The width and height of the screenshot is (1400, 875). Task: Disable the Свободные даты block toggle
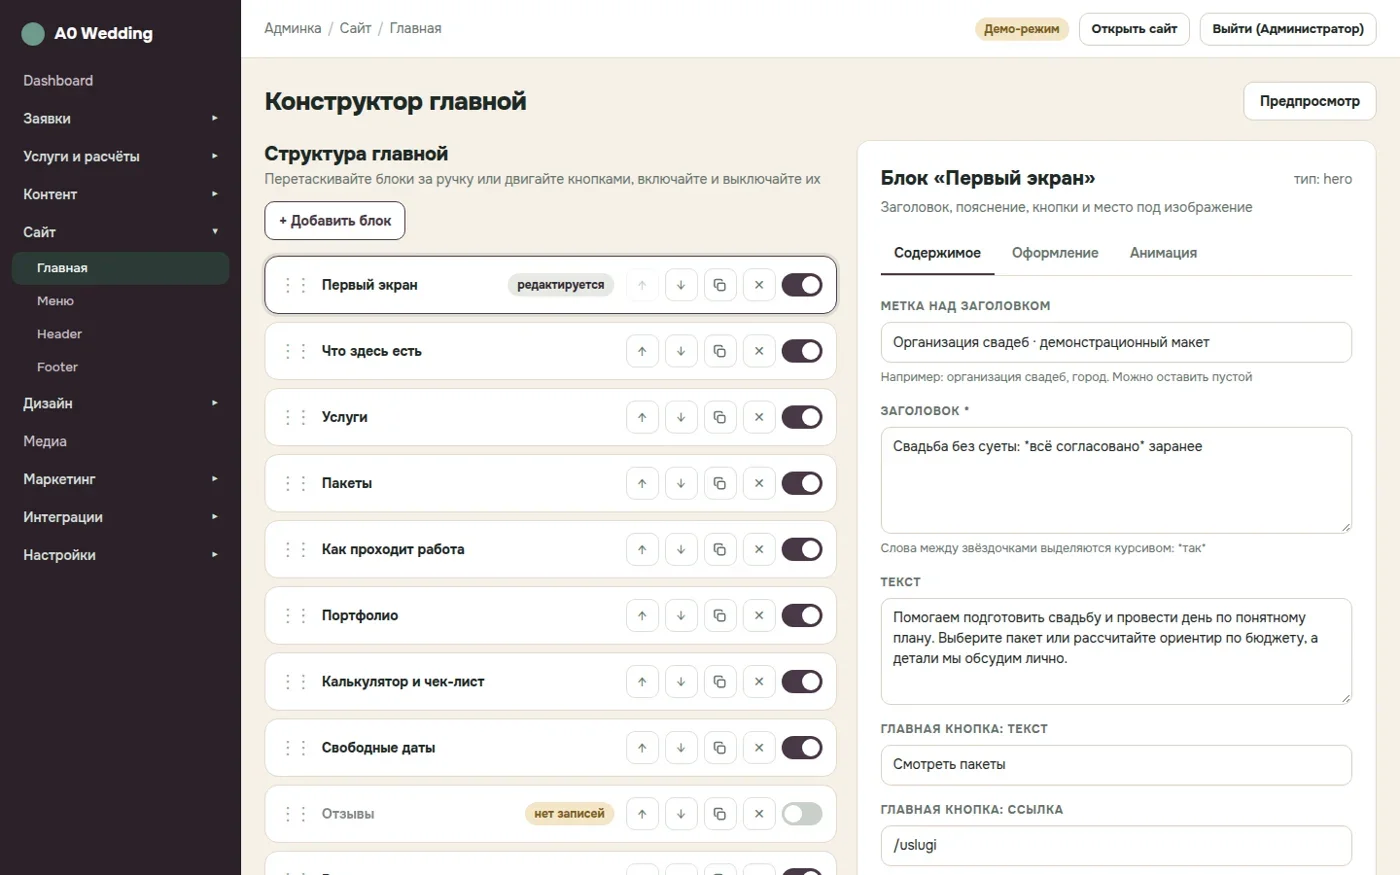802,747
